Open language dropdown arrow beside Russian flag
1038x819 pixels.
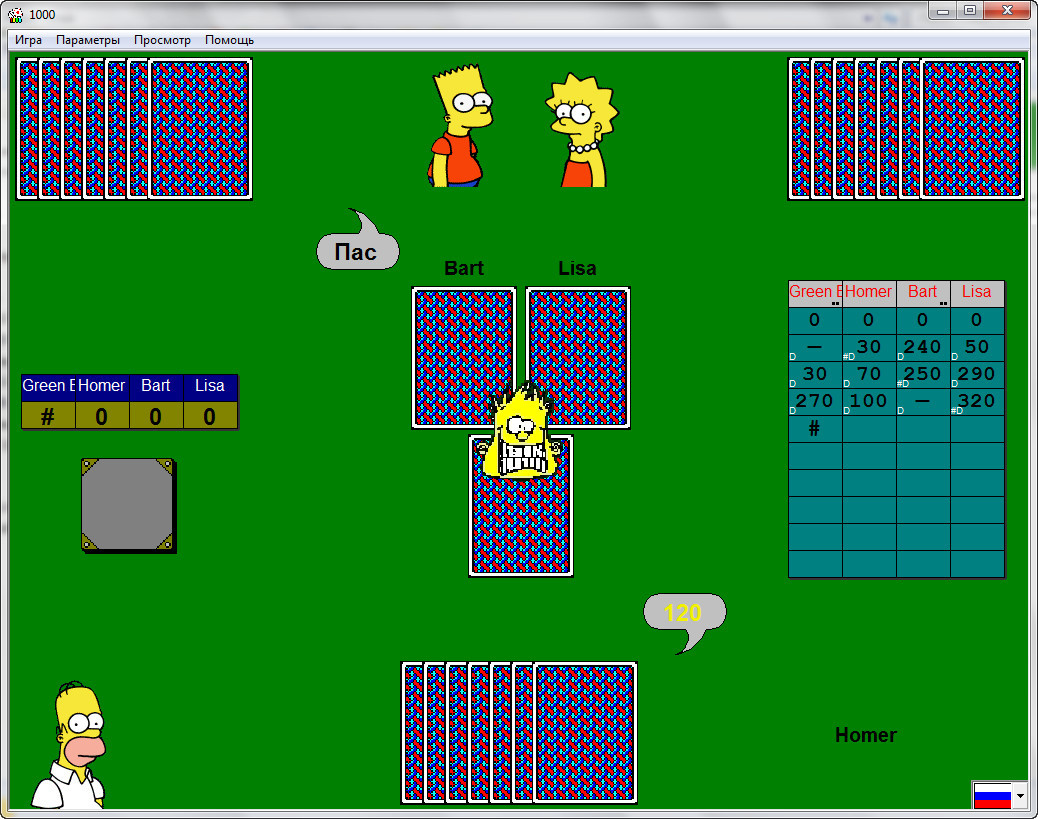coord(1020,795)
